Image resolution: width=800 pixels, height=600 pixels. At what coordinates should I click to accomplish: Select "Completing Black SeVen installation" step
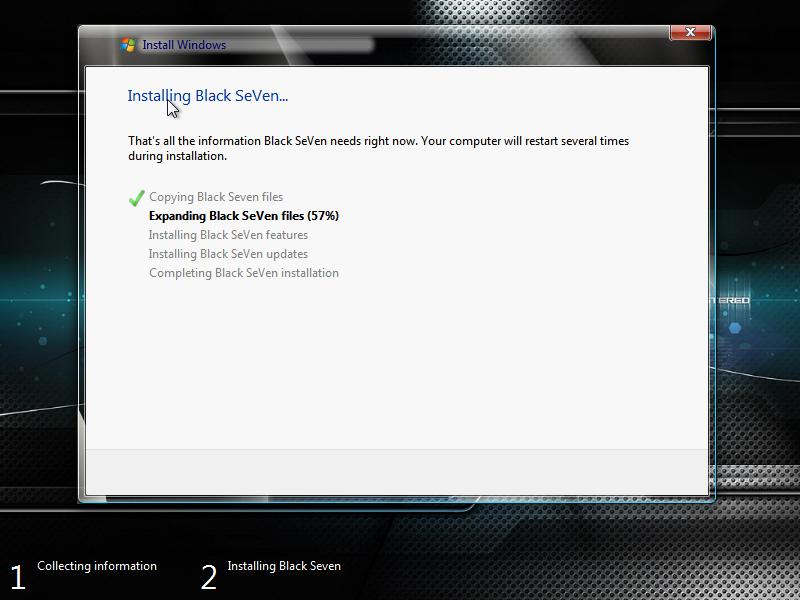[244, 273]
